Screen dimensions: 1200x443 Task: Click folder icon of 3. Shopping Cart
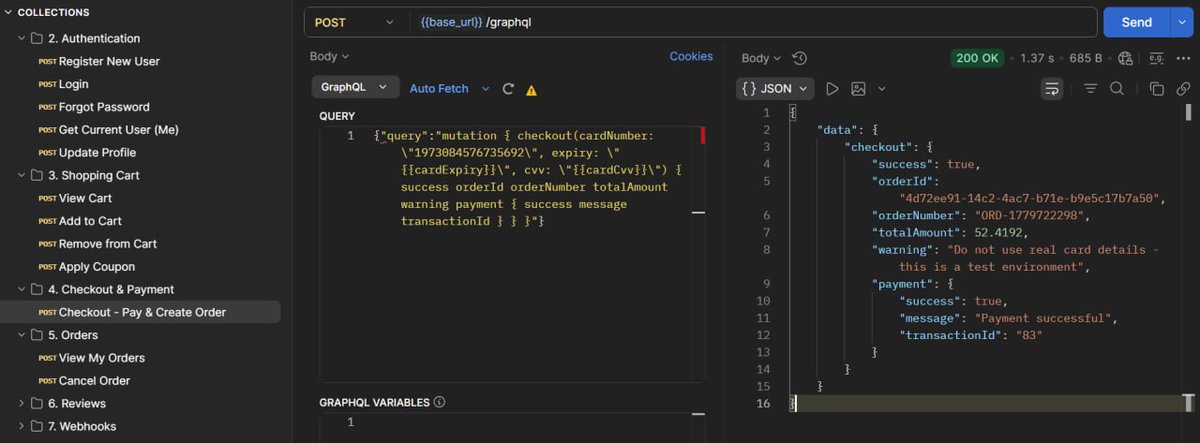click(x=37, y=175)
